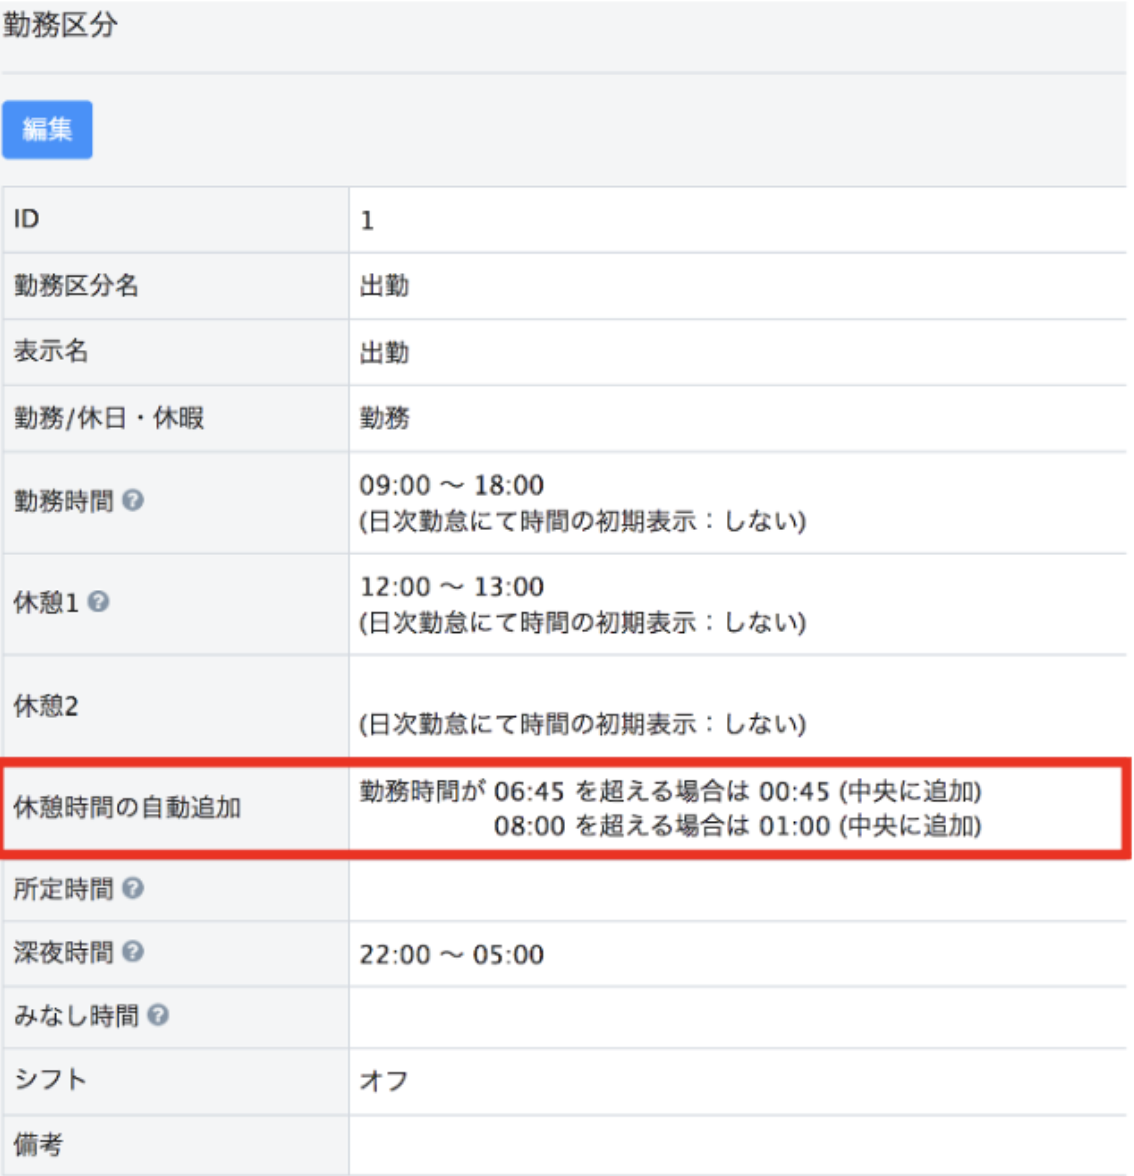Screen dimensions: 1134x1176
Task: Click the 備考 row label
Action: click(x=38, y=1144)
